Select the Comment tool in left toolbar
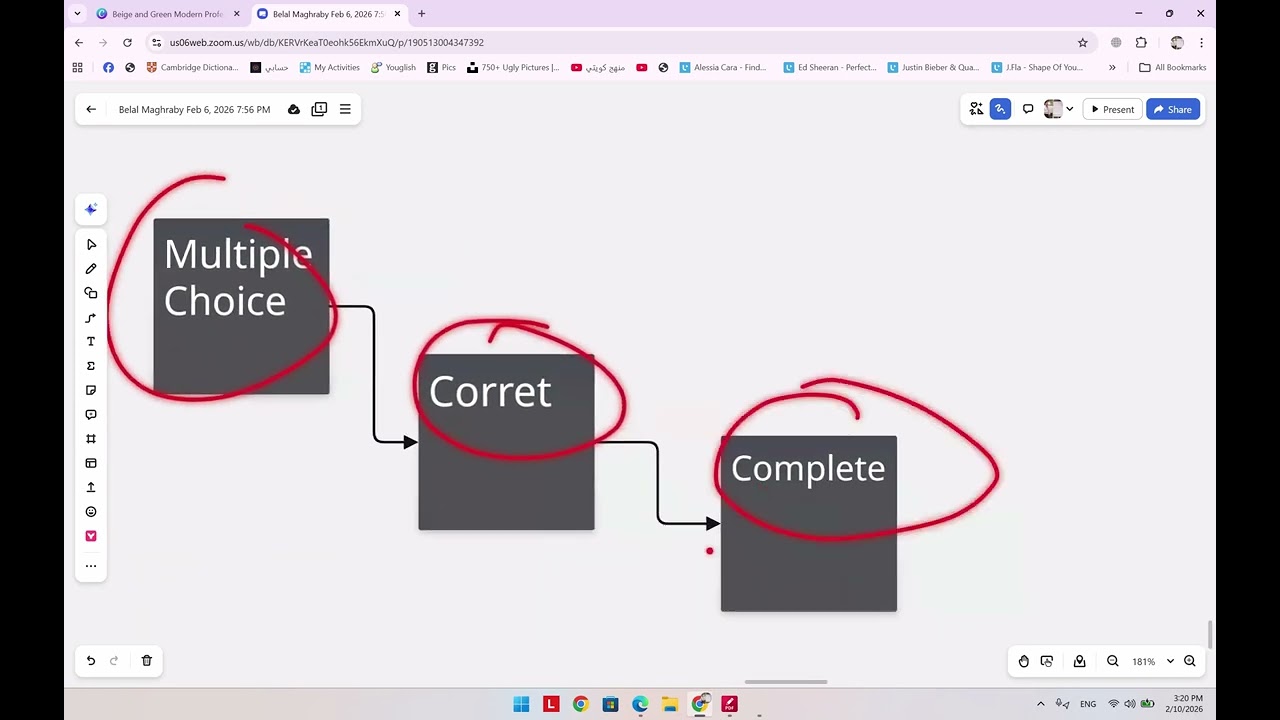 pos(91,414)
